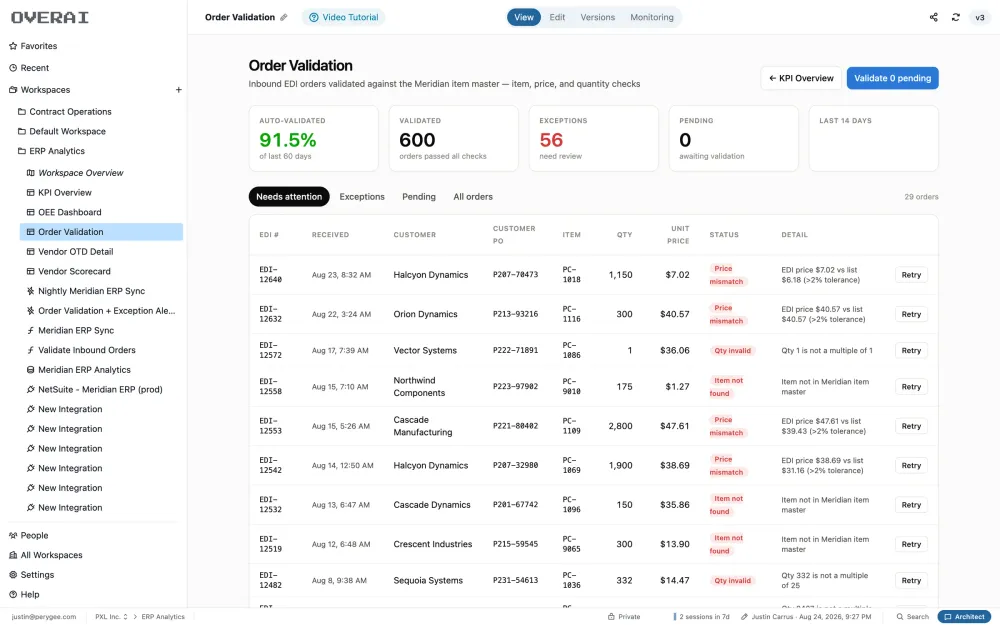Click the plug icon beside NetSuite - Meridian ERP (prod)
The image size is (1000, 625).
30,390
